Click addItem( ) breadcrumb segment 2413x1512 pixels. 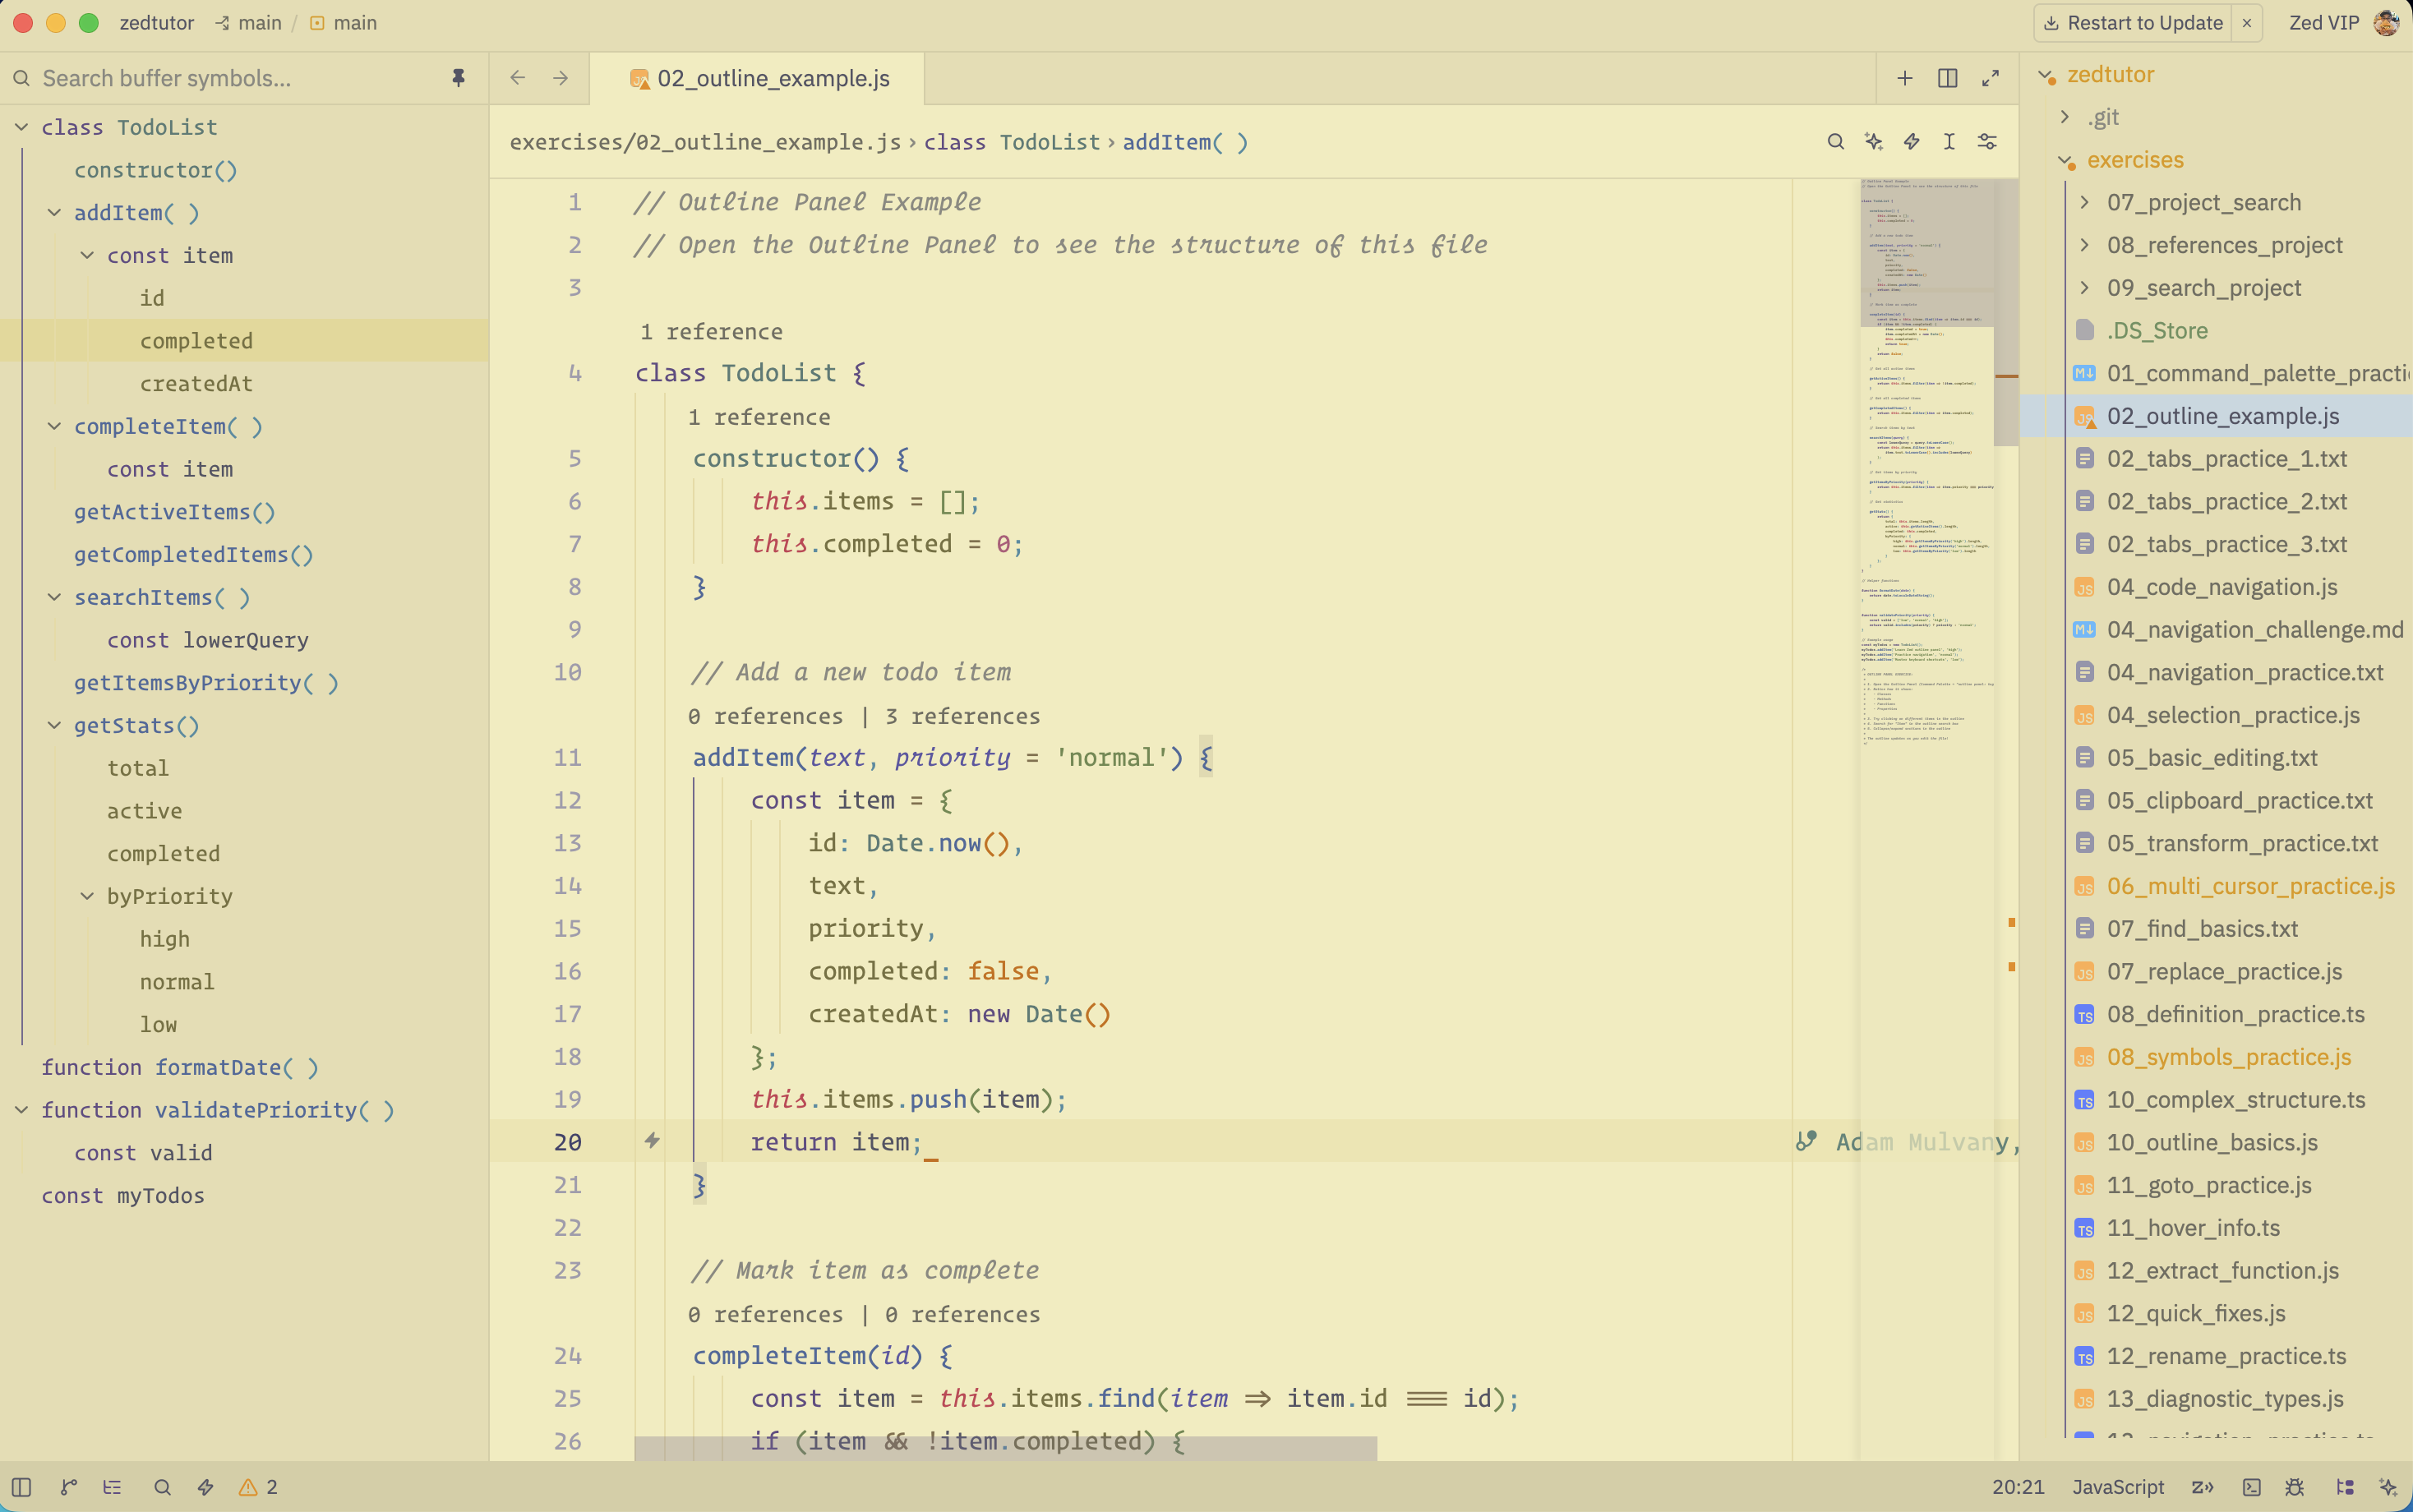(1184, 142)
